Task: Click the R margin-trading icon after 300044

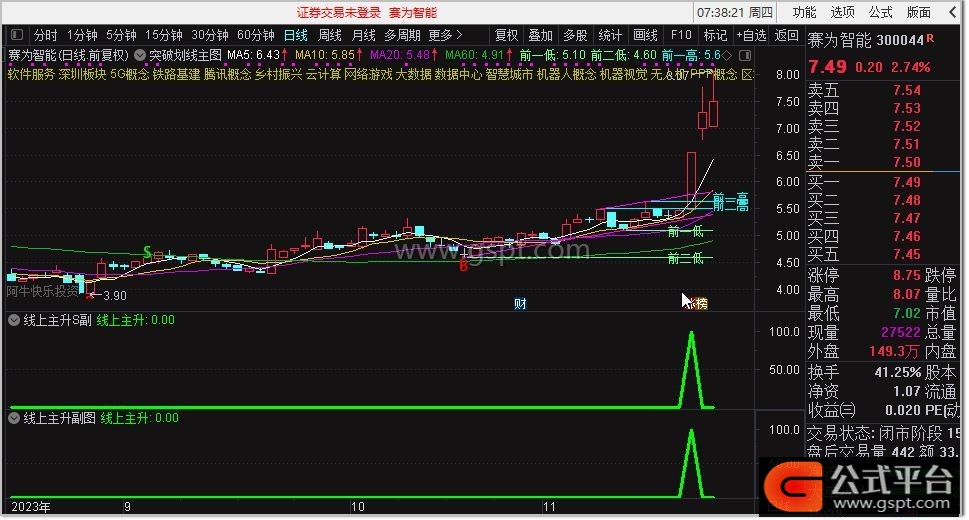Action: click(930, 38)
